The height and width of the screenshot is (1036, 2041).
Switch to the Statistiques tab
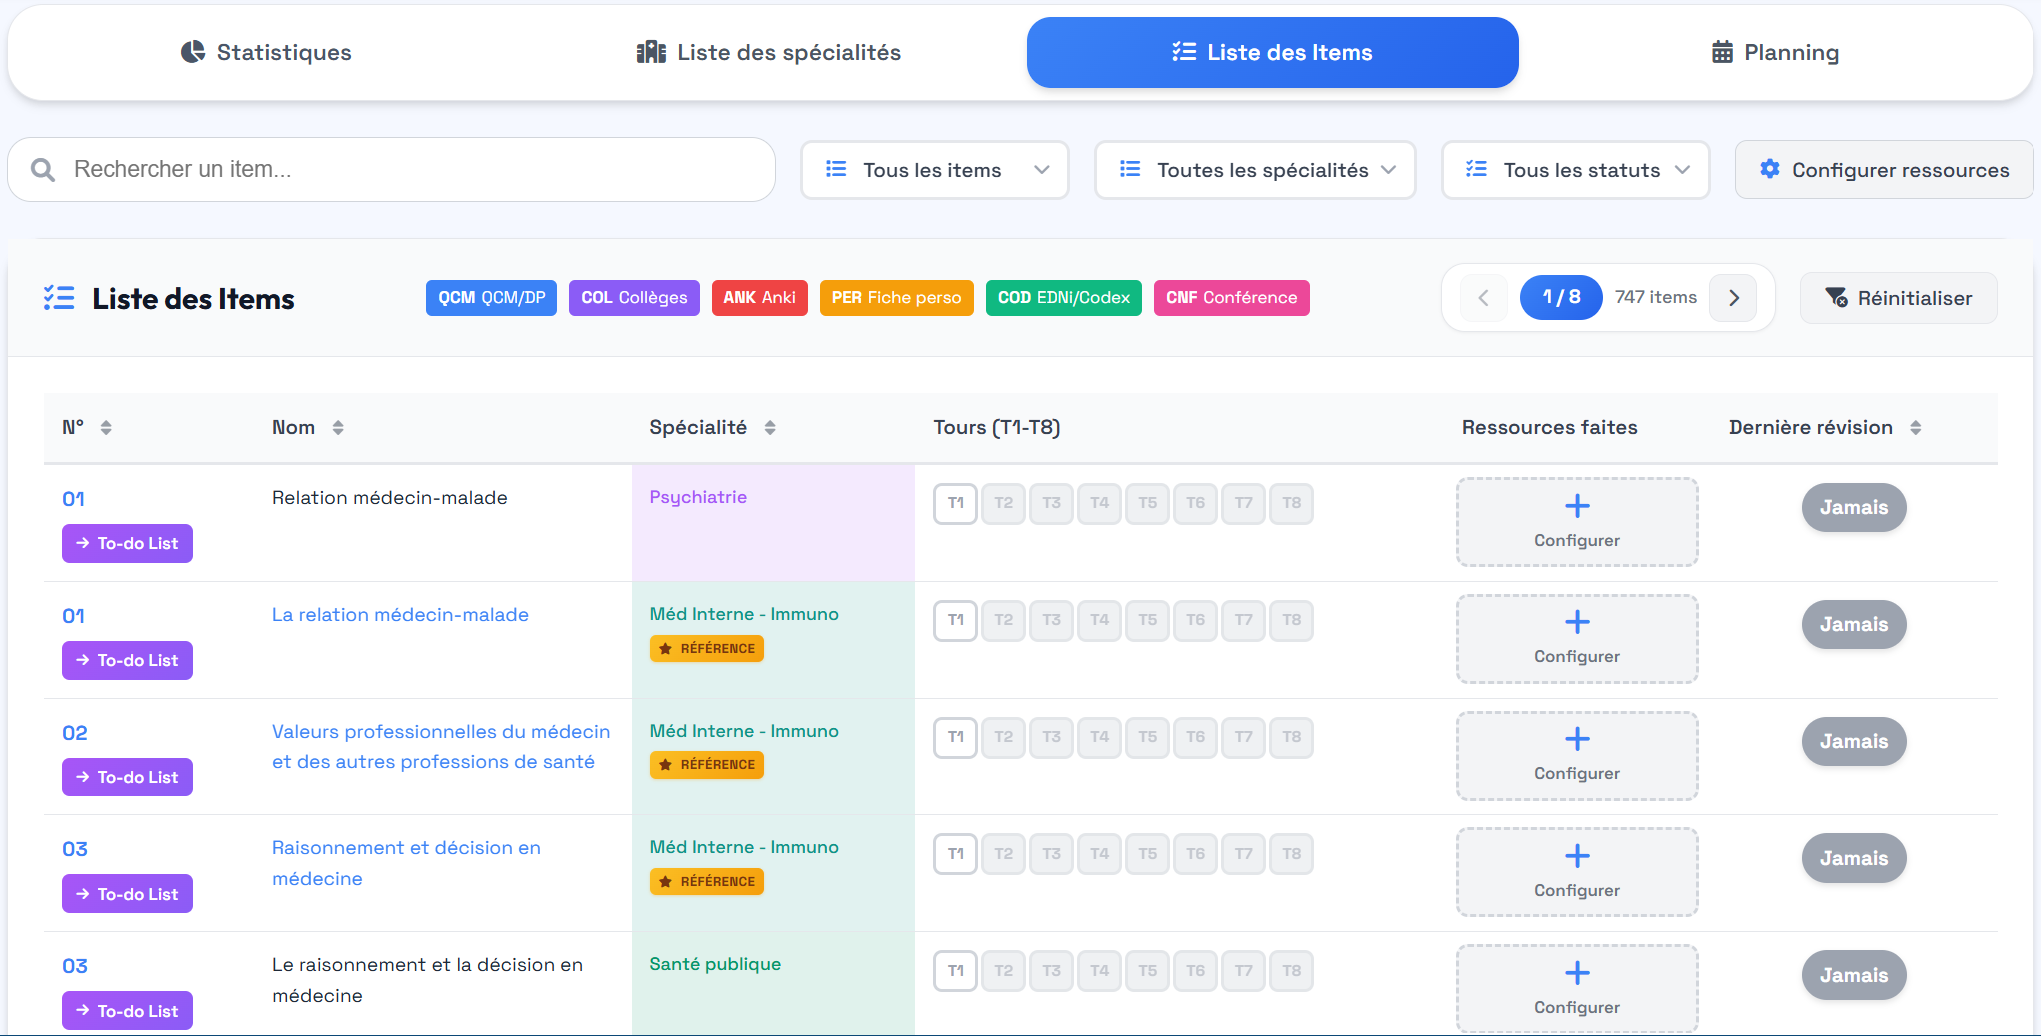point(266,53)
